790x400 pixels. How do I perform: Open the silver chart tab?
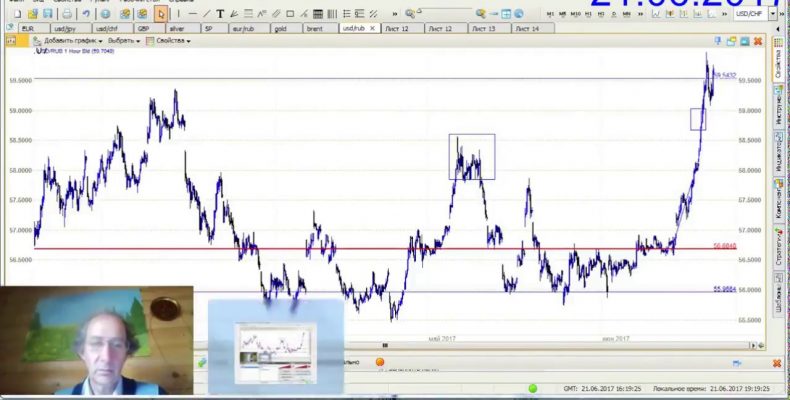tap(182, 29)
